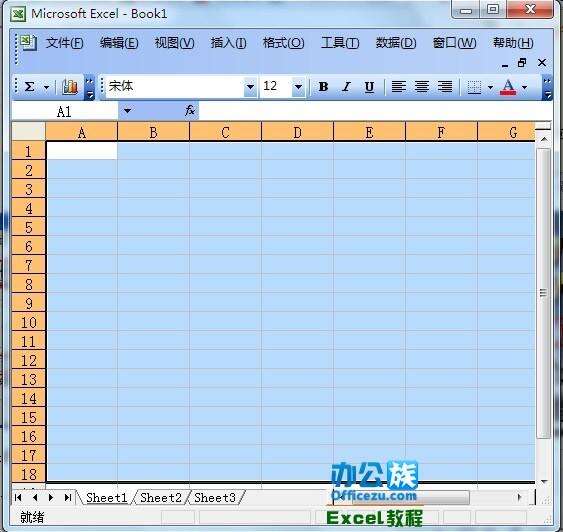
Task: Apply align right to cells
Action: tap(445, 87)
